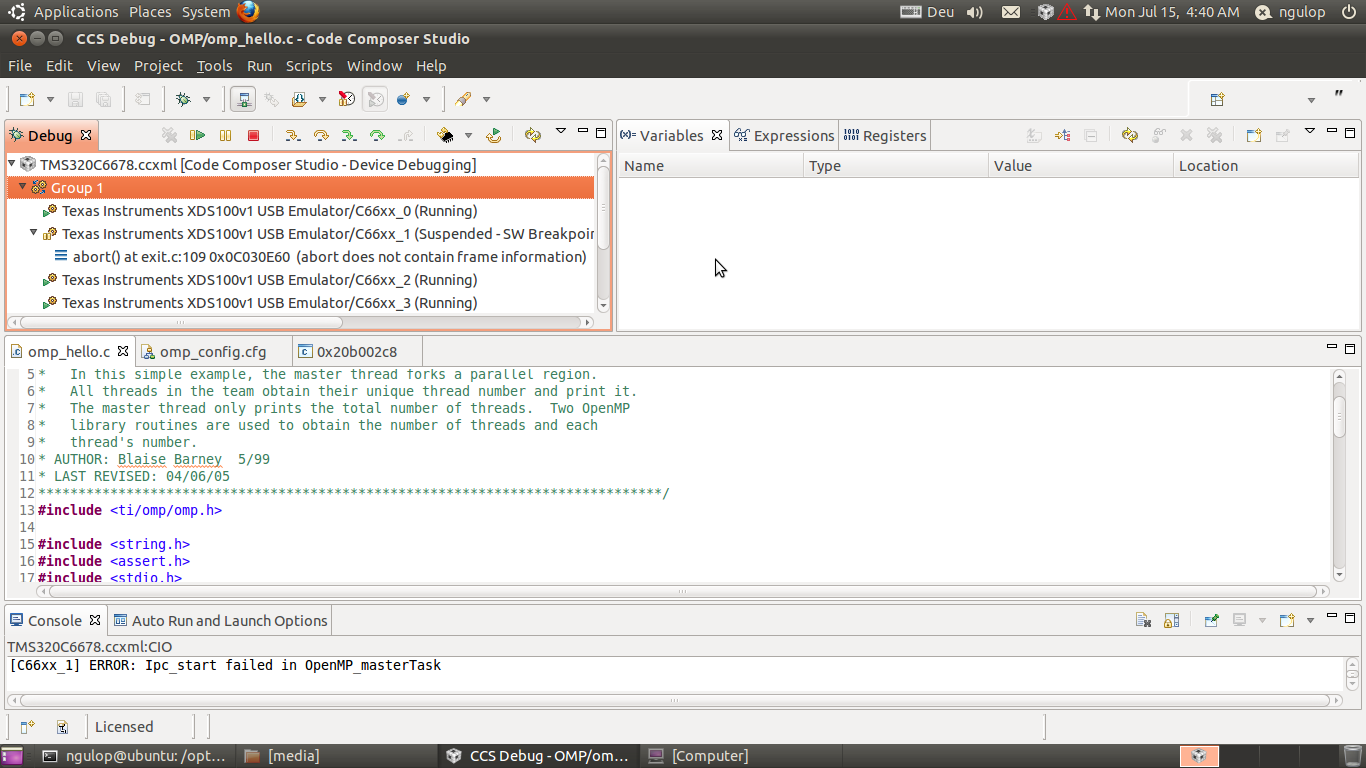Click the Open Console icon
This screenshot has height=768, width=1366.
click(x=1287, y=620)
